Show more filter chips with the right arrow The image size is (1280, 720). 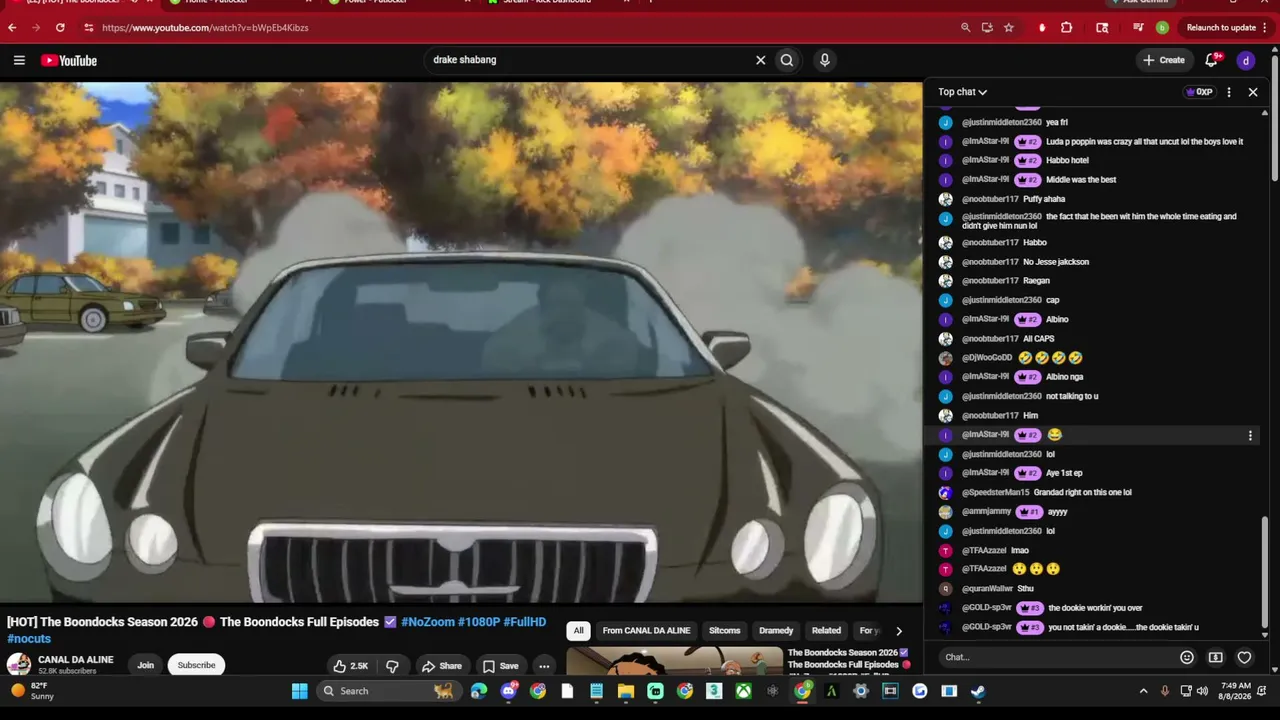click(898, 631)
